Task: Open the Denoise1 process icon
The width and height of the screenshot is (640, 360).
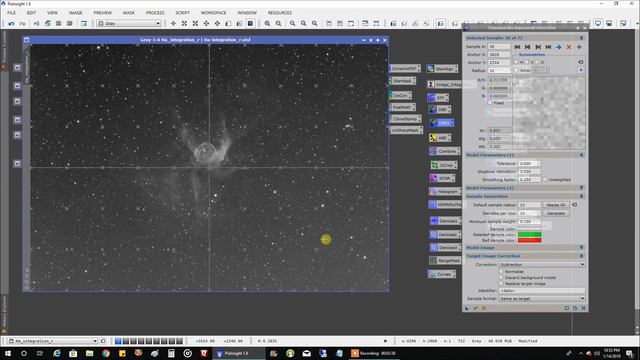Action: (x=445, y=221)
